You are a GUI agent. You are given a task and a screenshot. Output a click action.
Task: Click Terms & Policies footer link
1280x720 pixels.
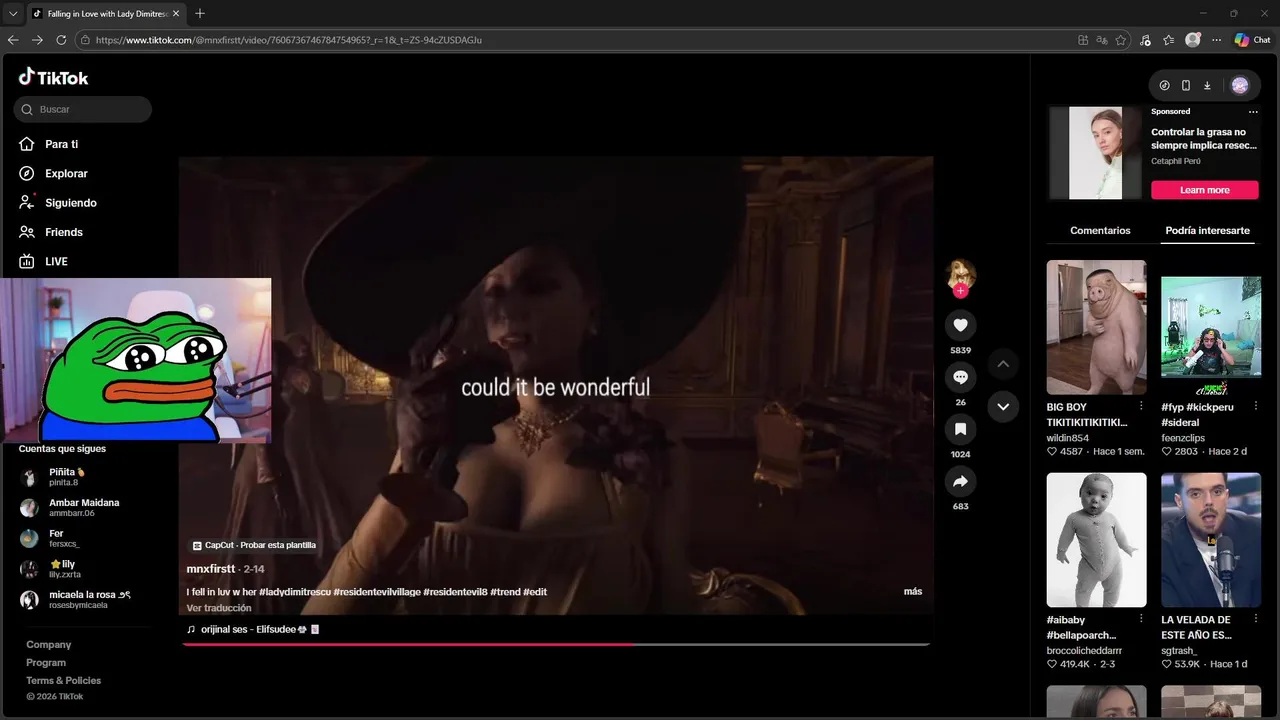point(63,680)
